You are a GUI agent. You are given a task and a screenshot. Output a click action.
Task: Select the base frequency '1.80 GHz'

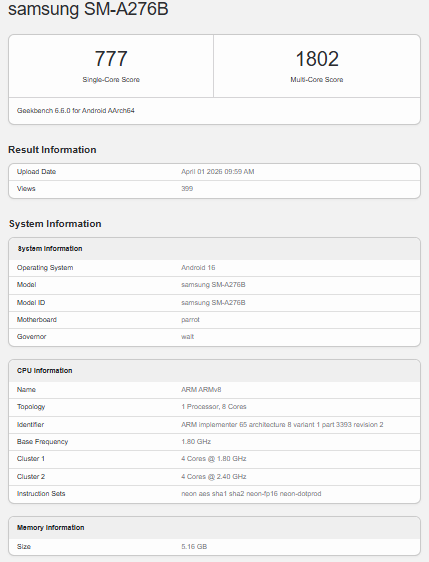[x=196, y=442]
